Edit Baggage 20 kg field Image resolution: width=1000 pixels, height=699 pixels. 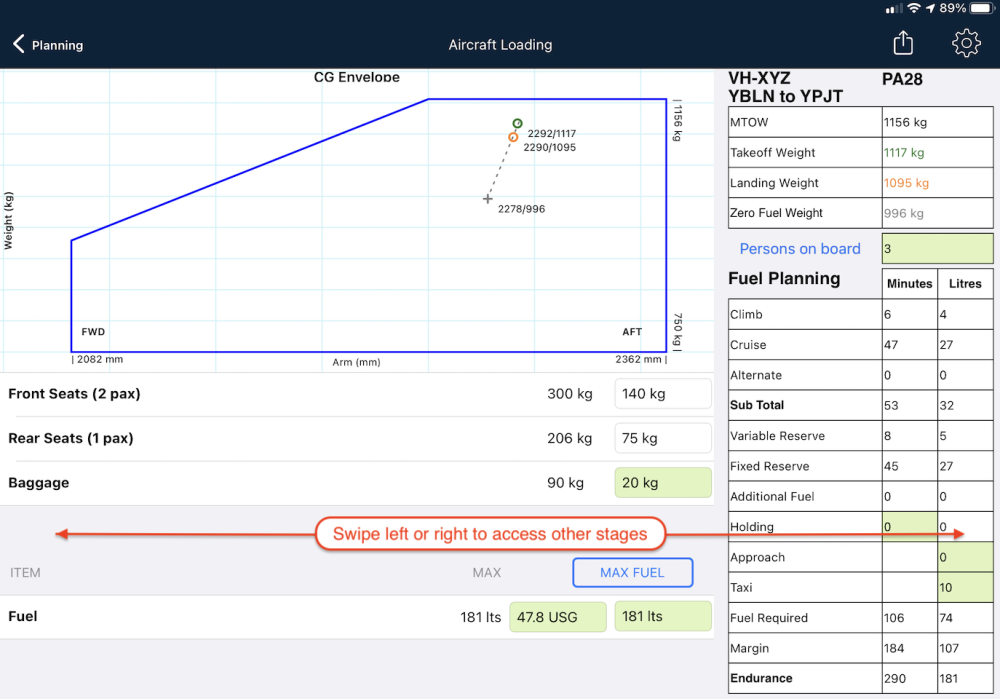[x=663, y=483]
